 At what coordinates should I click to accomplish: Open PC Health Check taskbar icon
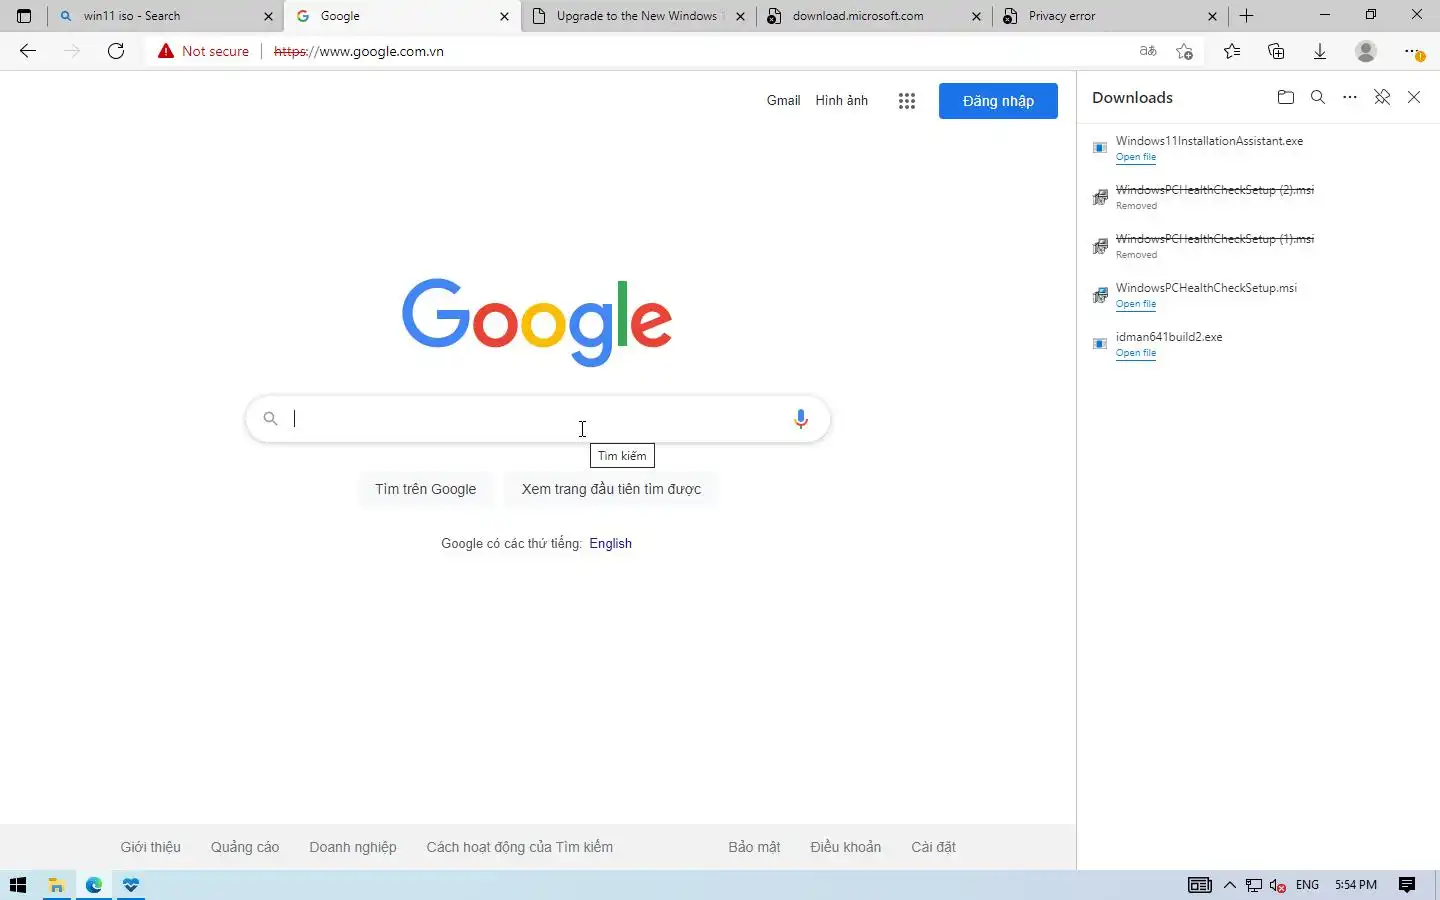point(131,885)
